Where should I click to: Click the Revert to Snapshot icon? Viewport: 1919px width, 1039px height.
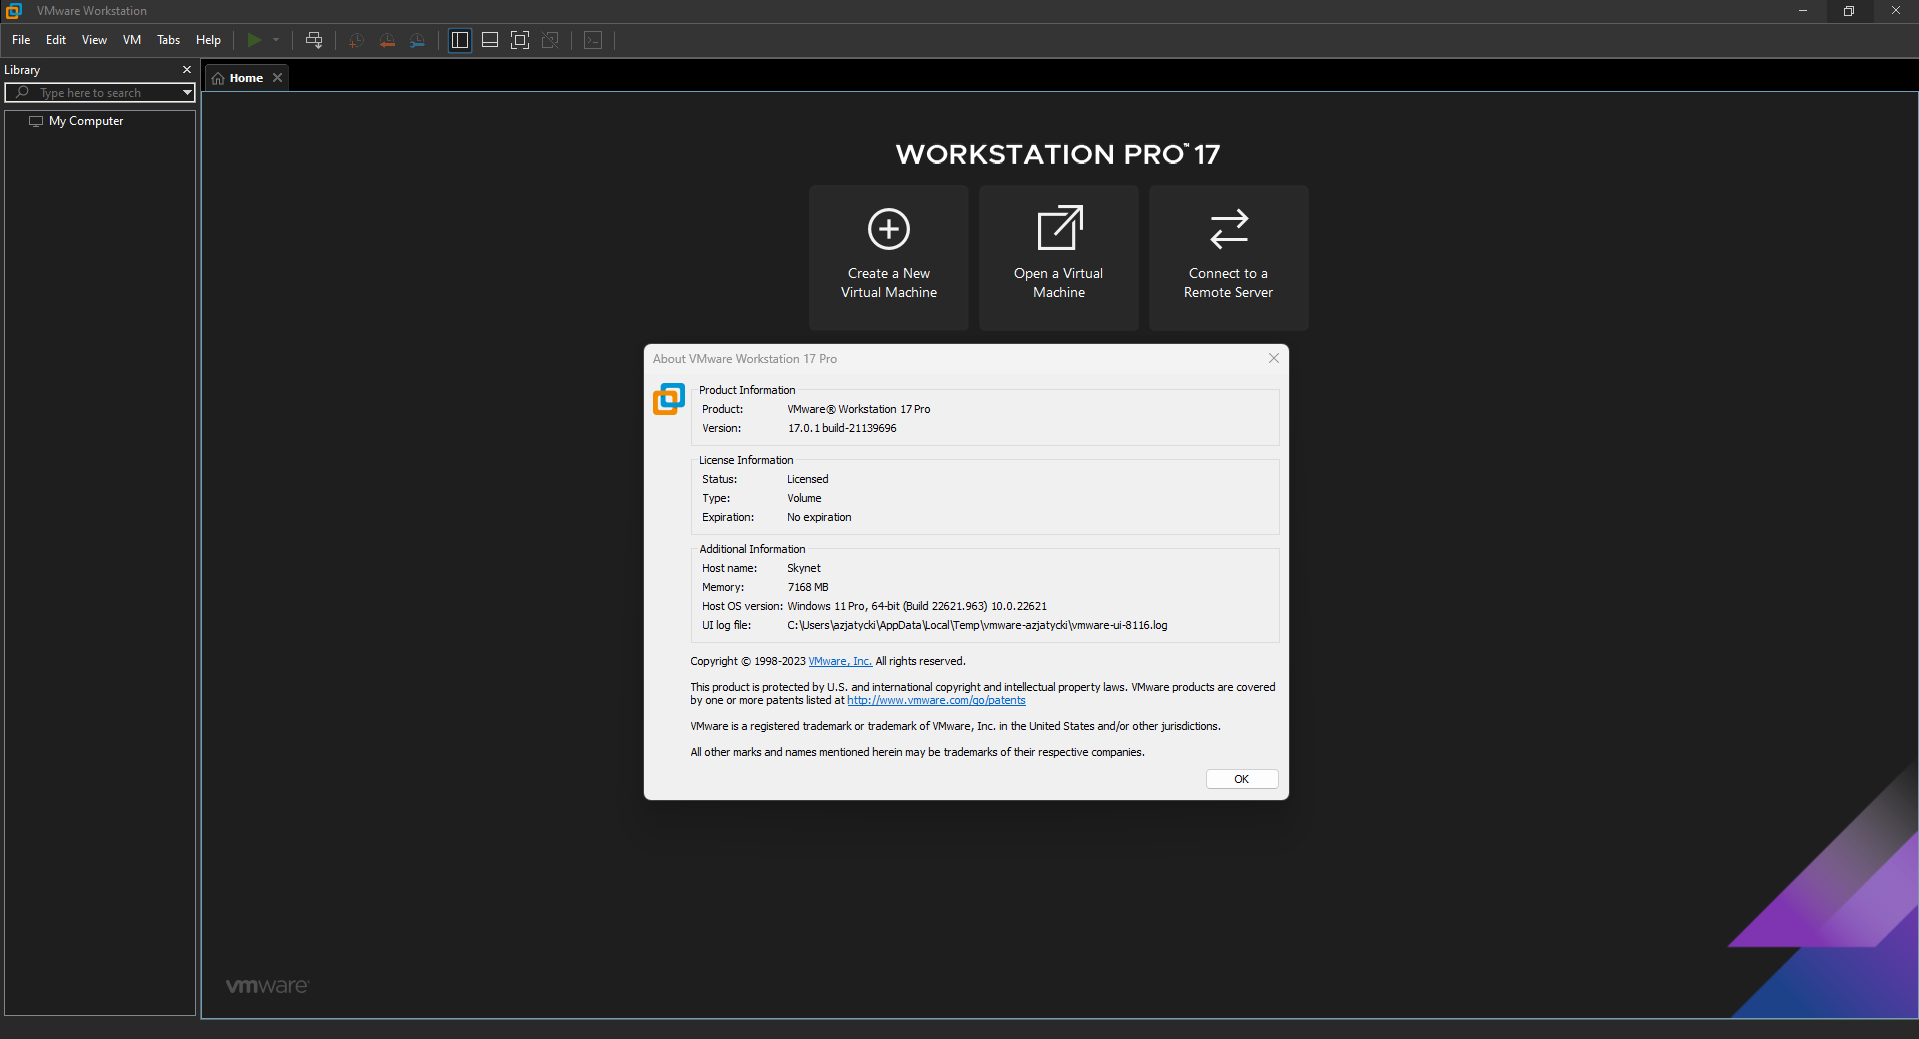[x=387, y=40]
